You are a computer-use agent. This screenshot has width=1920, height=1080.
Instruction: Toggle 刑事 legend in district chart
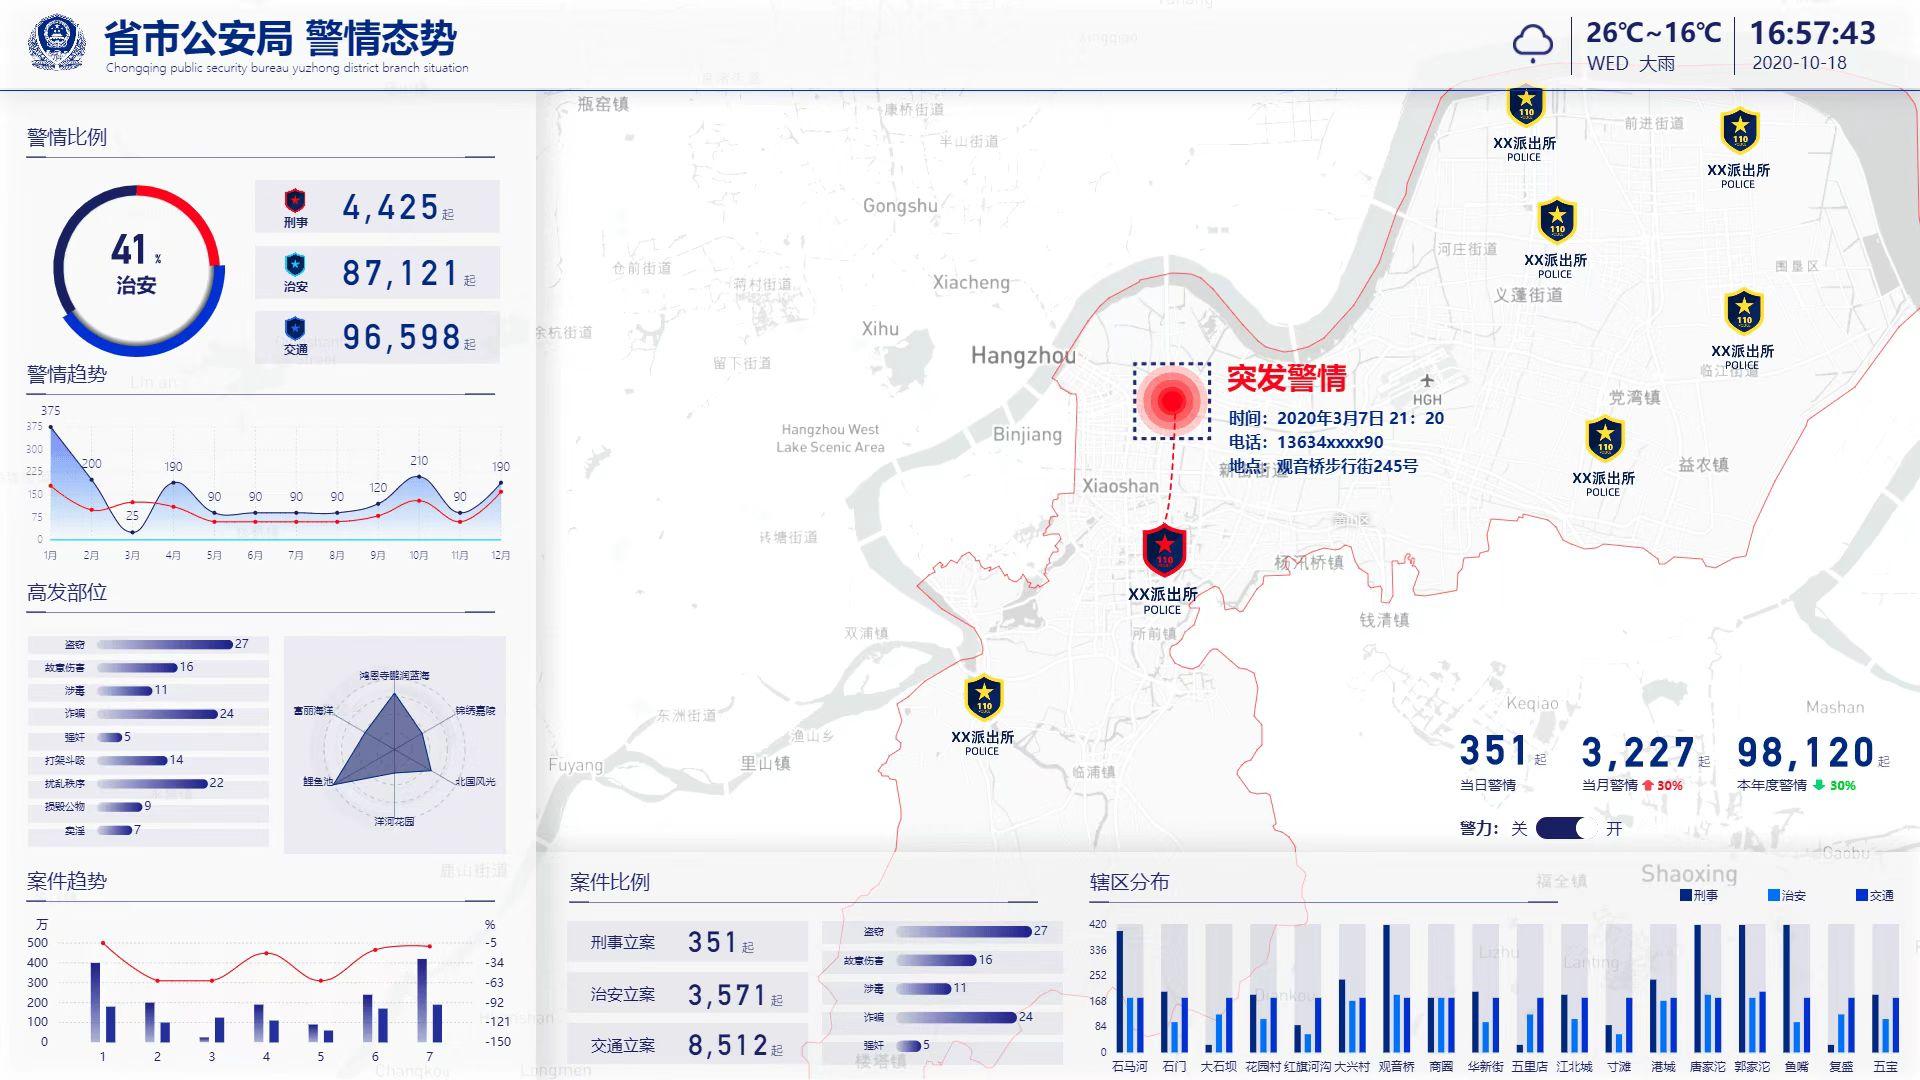pyautogui.click(x=1699, y=895)
